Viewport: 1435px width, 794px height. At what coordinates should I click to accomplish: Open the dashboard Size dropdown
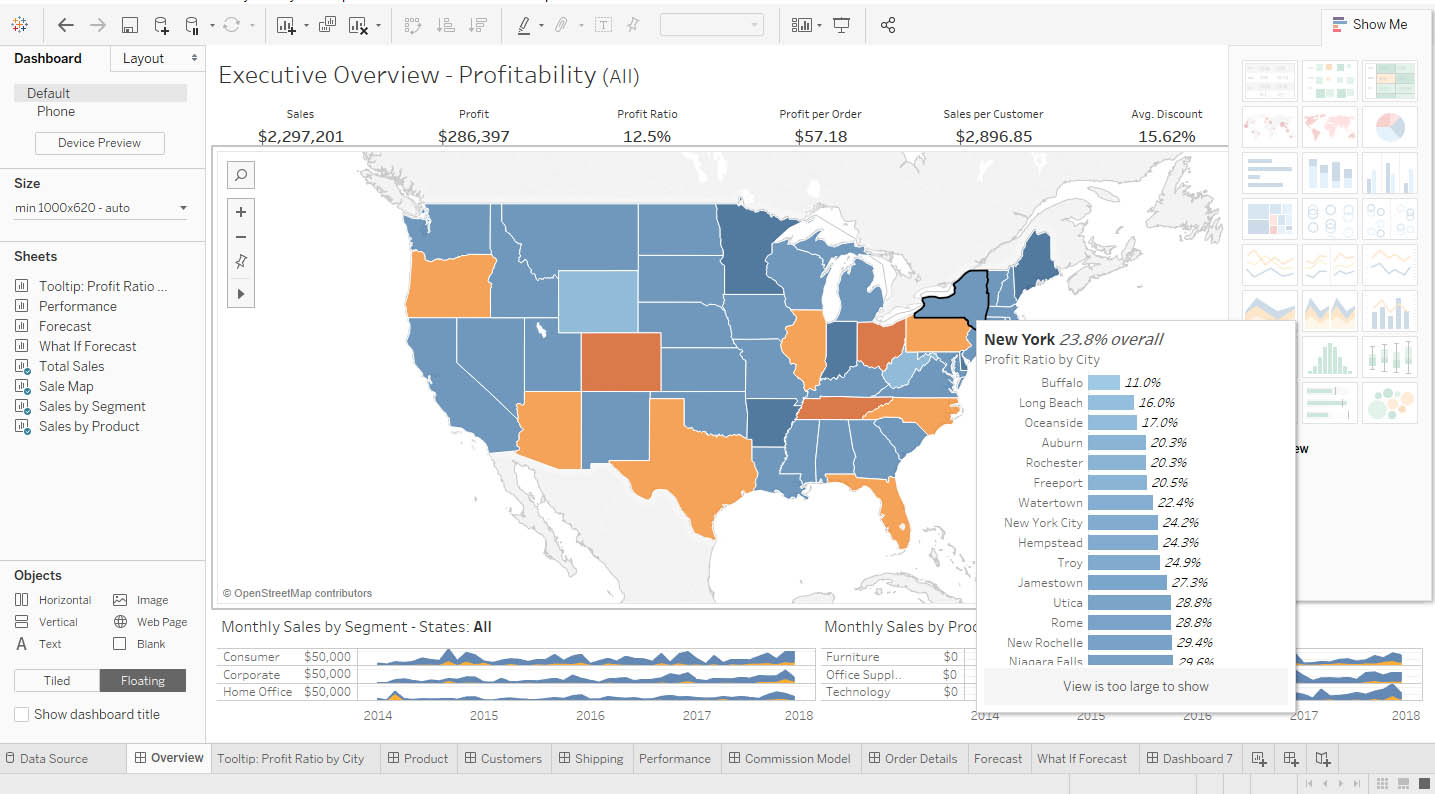101,208
